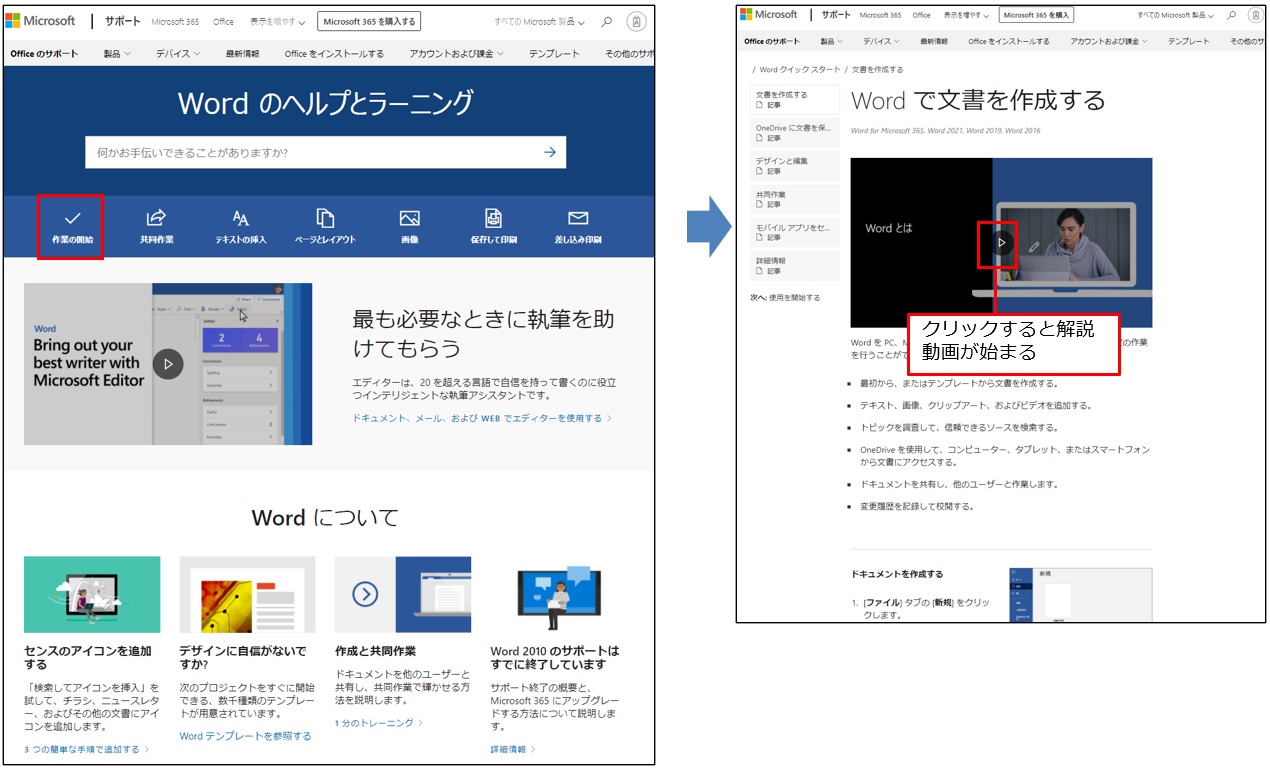The width and height of the screenshot is (1270, 768).
Task: Click 差し込み印刷 envelope icon
Action: (578, 218)
